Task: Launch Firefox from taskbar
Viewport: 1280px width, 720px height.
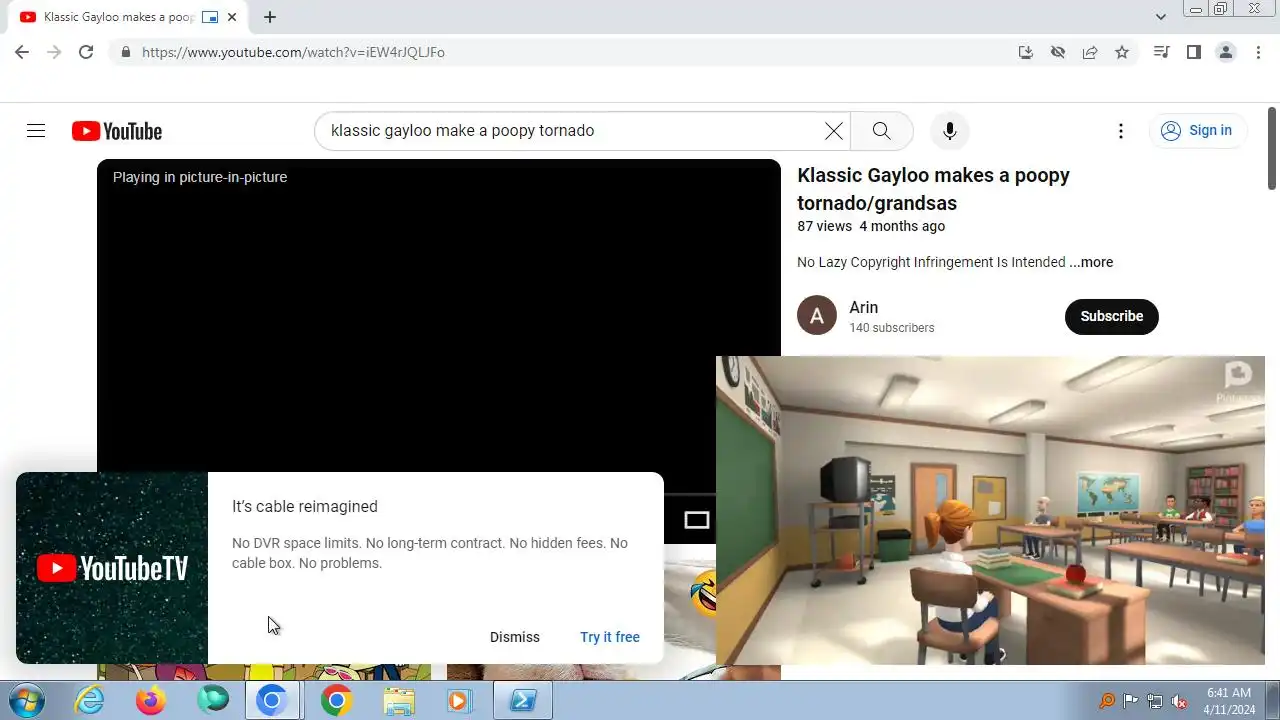Action: click(151, 701)
